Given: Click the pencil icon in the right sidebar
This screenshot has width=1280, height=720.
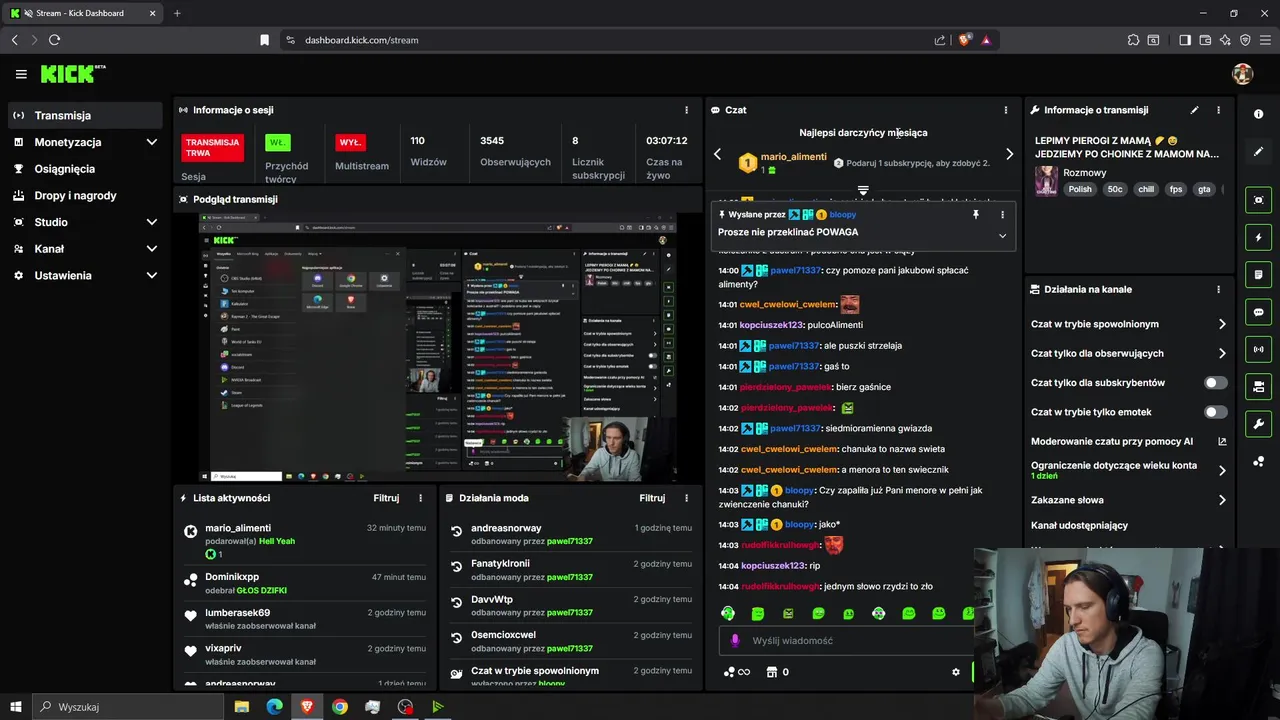Looking at the screenshot, I should click(x=1259, y=152).
